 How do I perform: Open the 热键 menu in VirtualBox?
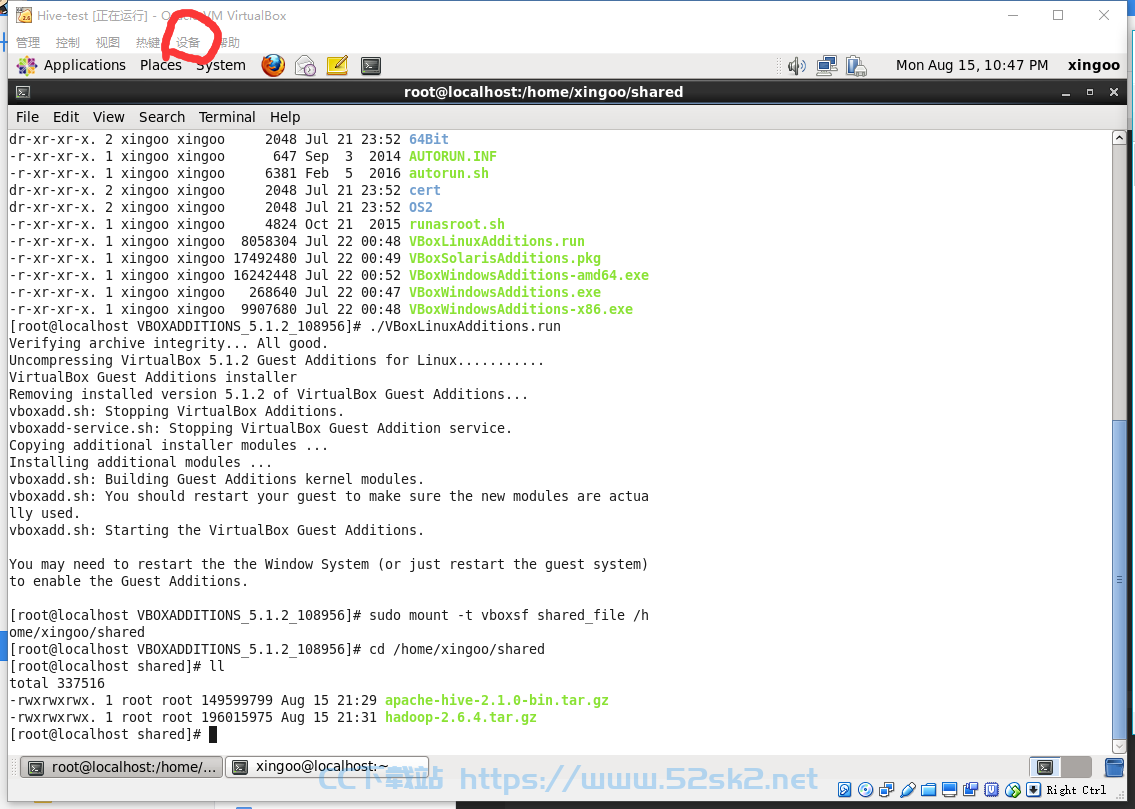[148, 43]
